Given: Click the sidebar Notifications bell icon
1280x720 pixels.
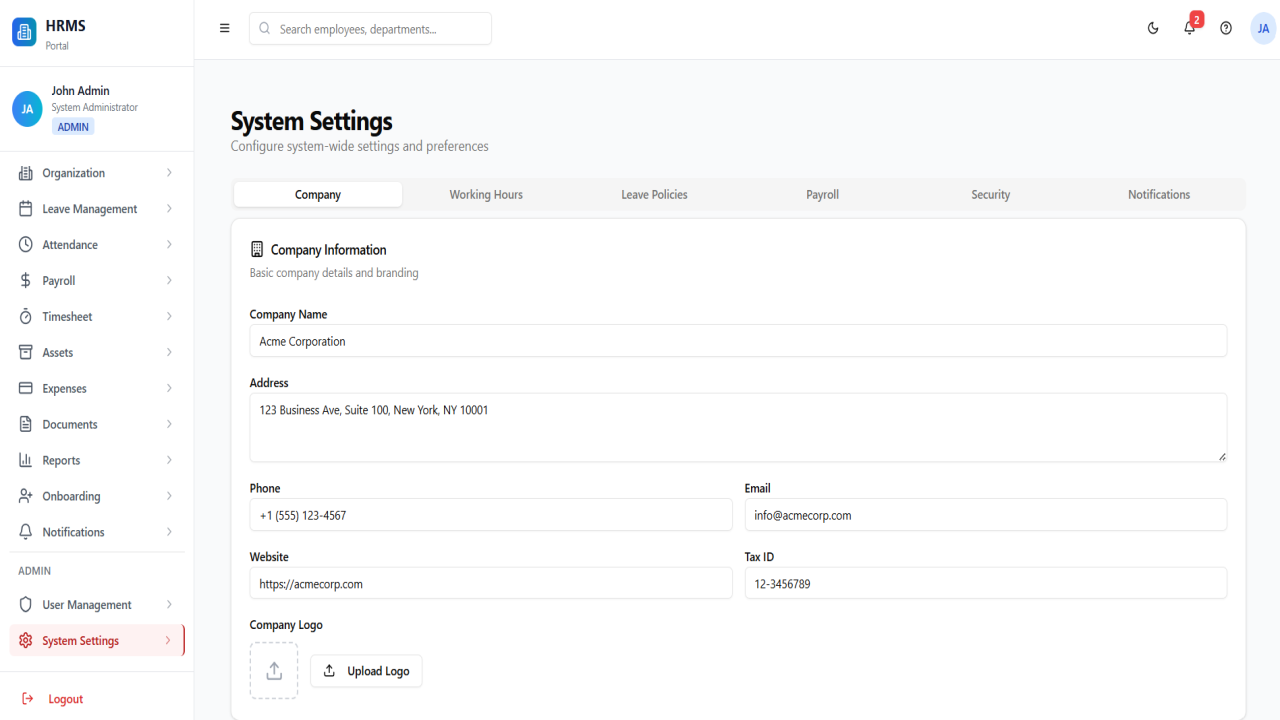Looking at the screenshot, I should click(x=26, y=533).
